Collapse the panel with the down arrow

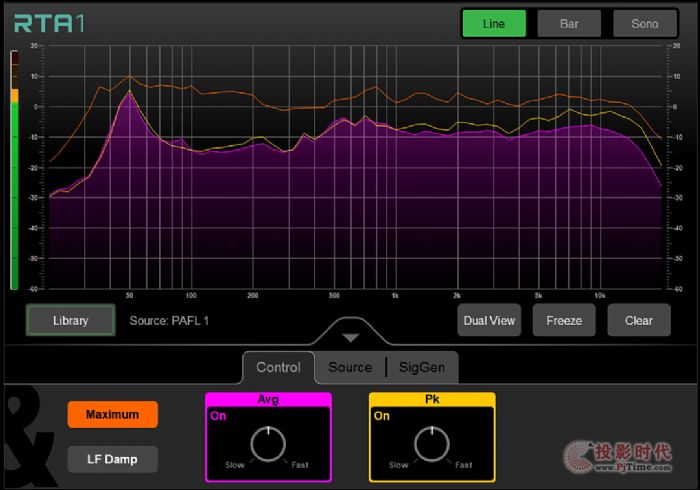[x=351, y=337]
